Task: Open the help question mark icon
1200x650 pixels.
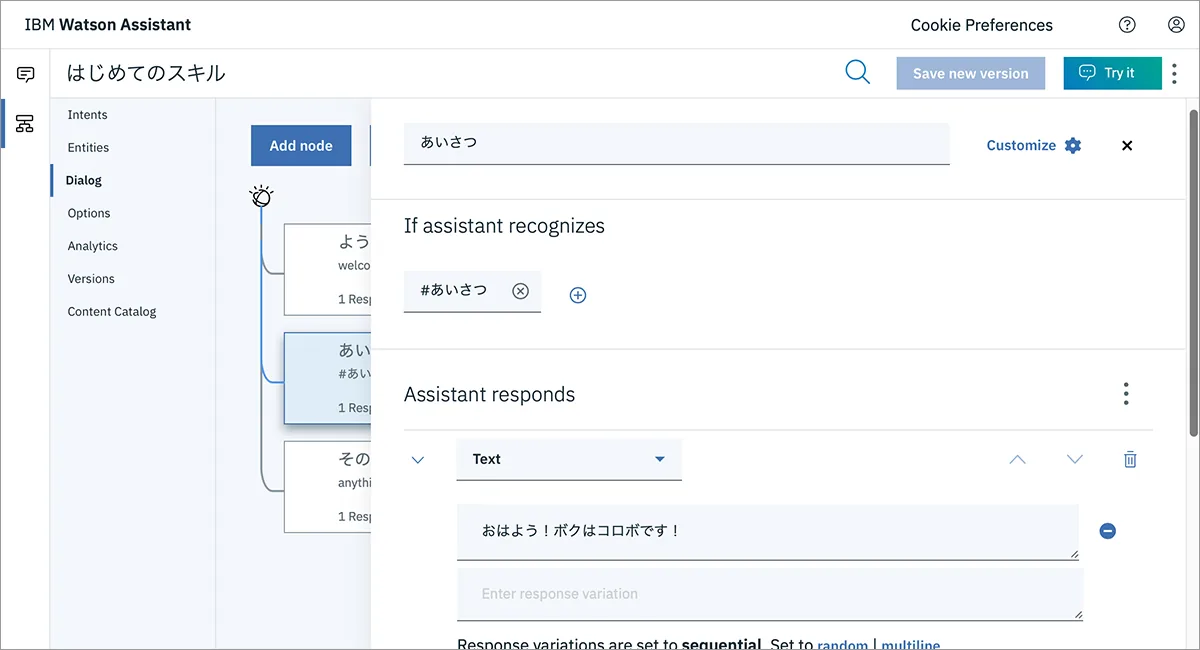Action: pos(1127,25)
